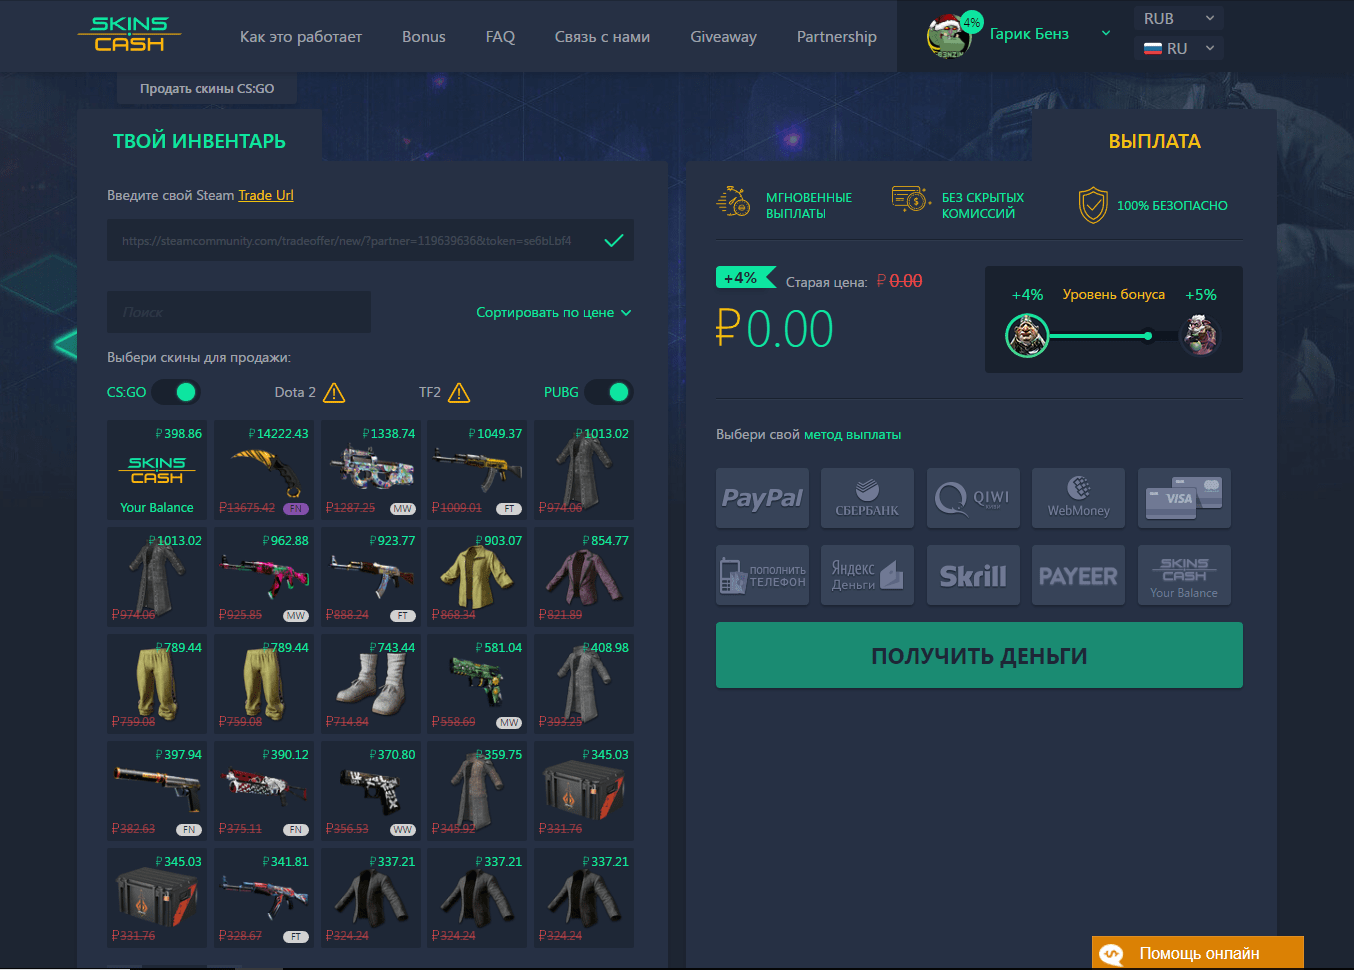The image size is (1354, 970).
Task: Select Skrill payout method
Action: click(x=973, y=575)
